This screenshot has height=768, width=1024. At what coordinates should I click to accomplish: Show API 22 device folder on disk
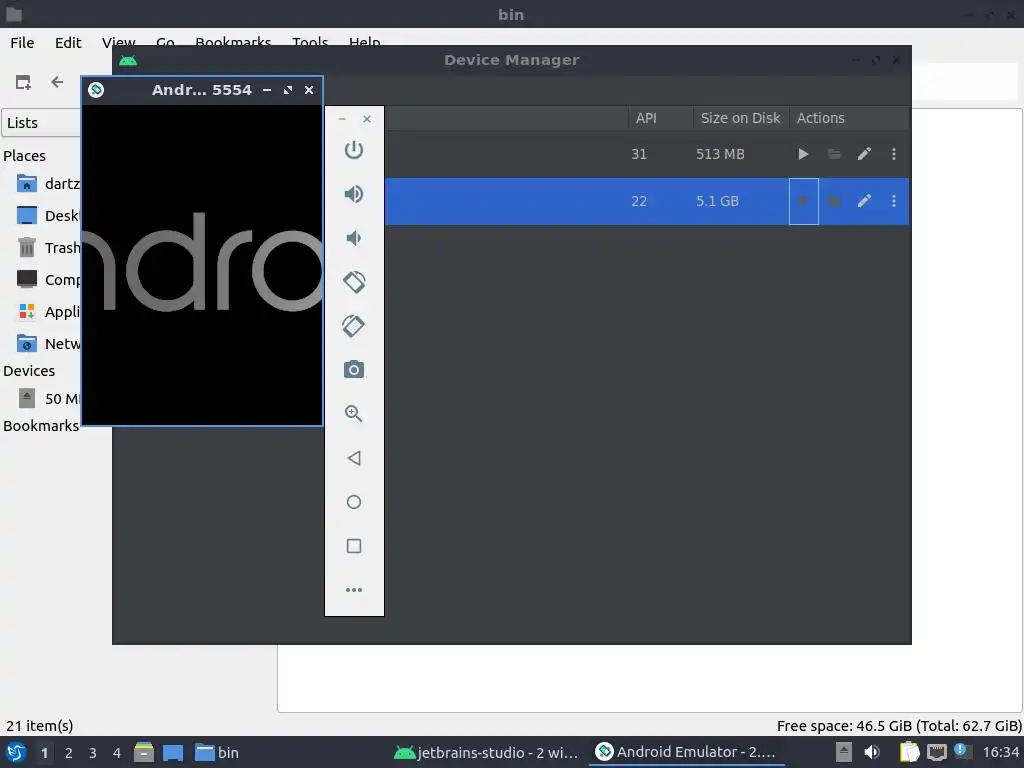[x=834, y=201]
